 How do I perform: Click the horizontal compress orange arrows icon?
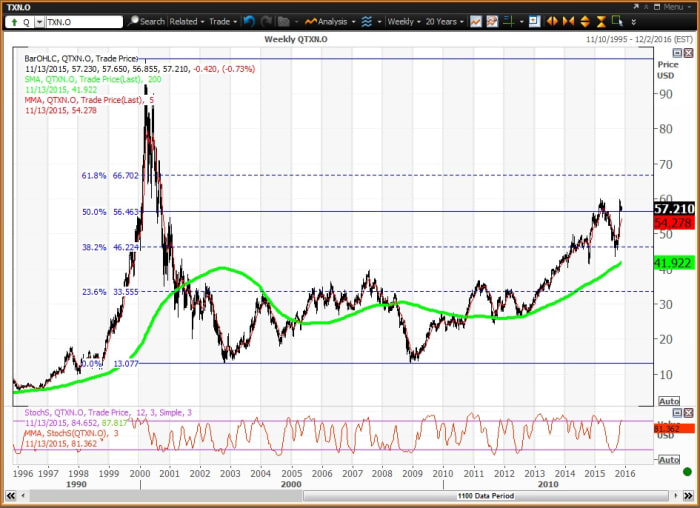[567, 21]
